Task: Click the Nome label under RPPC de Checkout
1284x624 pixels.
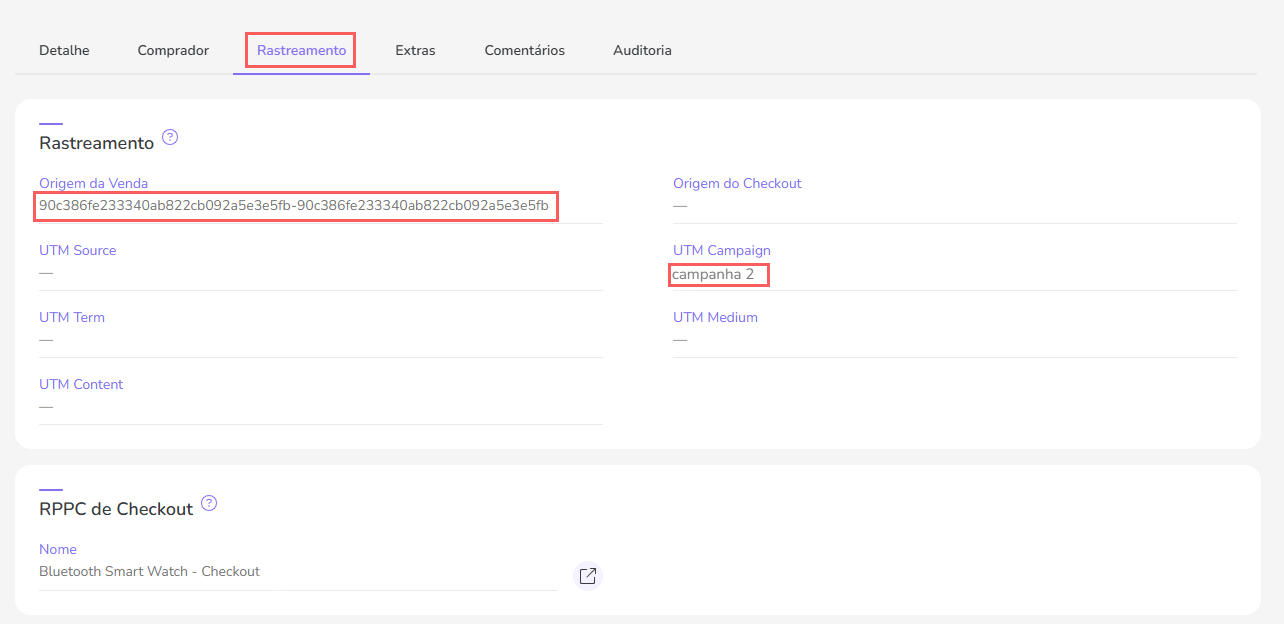Action: click(x=57, y=549)
